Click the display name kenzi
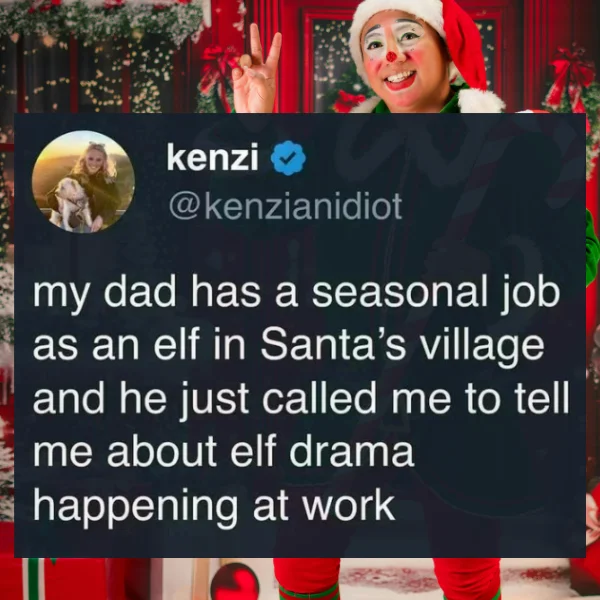This screenshot has height=600, width=600. 212,158
